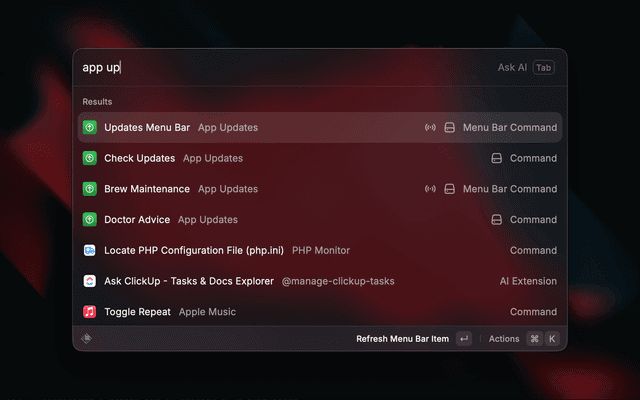The image size is (640, 400).
Task: Select Locate PHP Configuration File (php.ini)
Action: click(x=320, y=250)
